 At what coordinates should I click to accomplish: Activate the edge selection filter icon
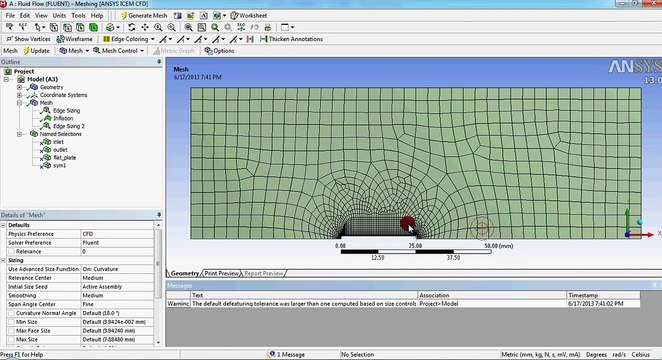click(x=67, y=27)
